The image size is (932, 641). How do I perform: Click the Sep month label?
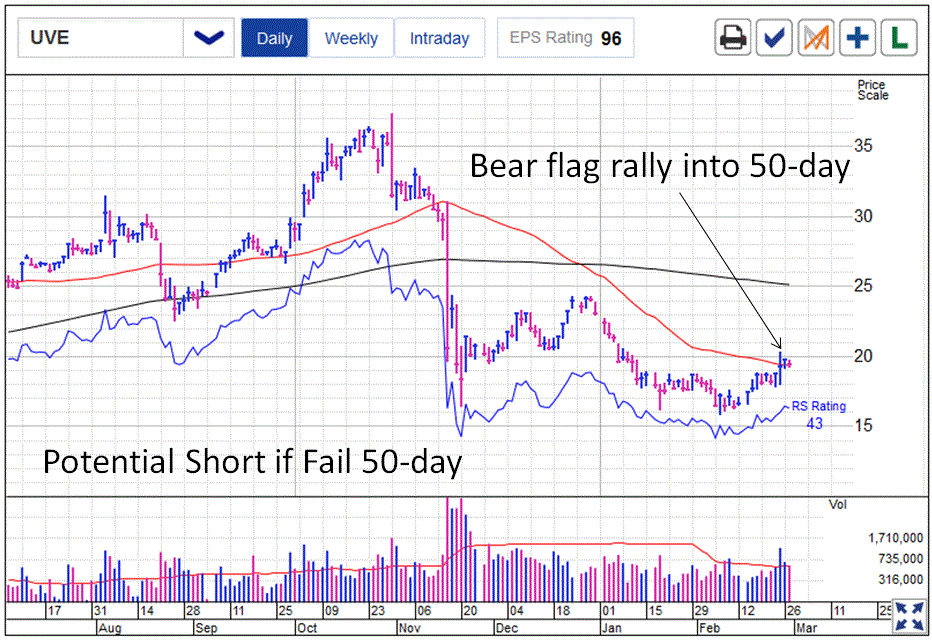[x=206, y=628]
